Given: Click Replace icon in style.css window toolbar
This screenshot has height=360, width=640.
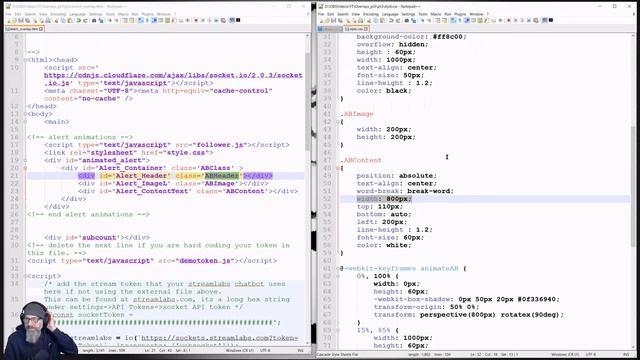Looking at the screenshot, I should coord(413,20).
